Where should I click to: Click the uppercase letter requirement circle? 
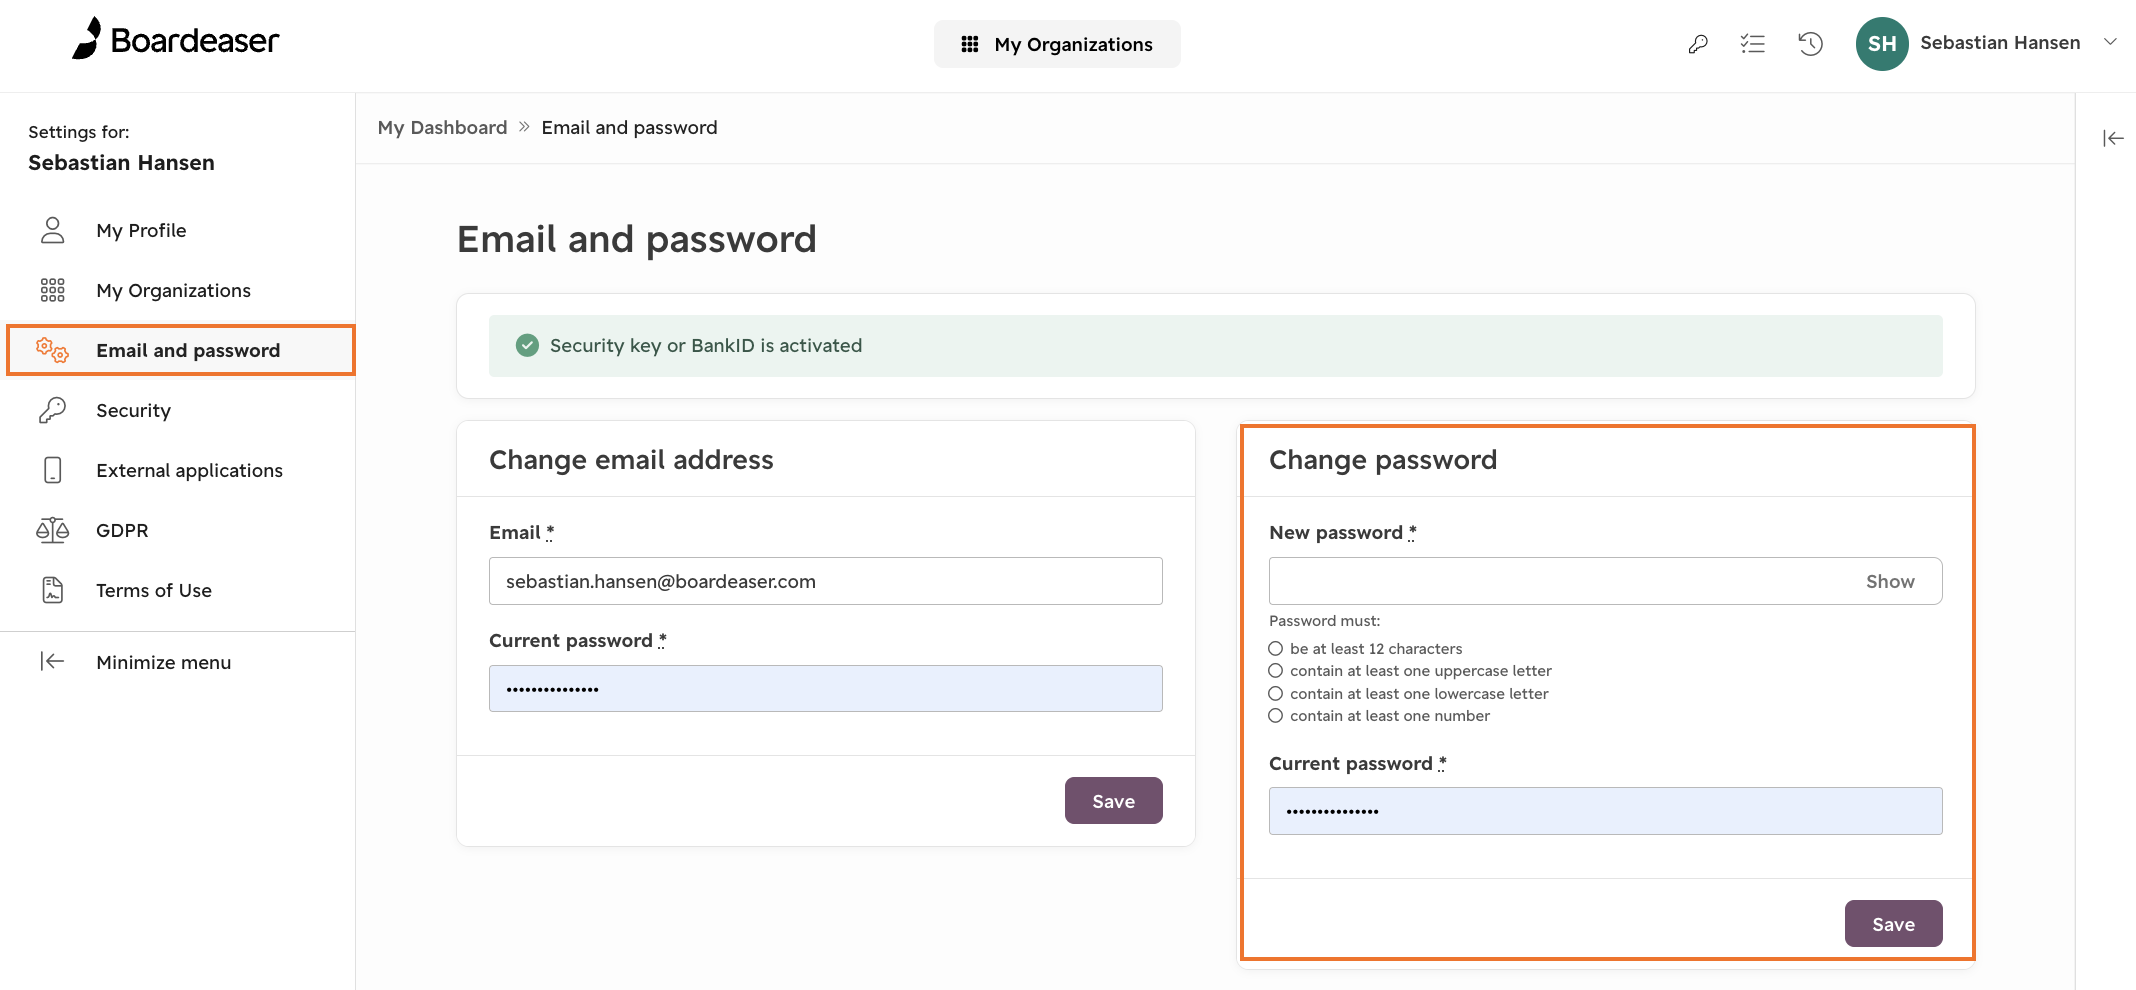click(1276, 671)
